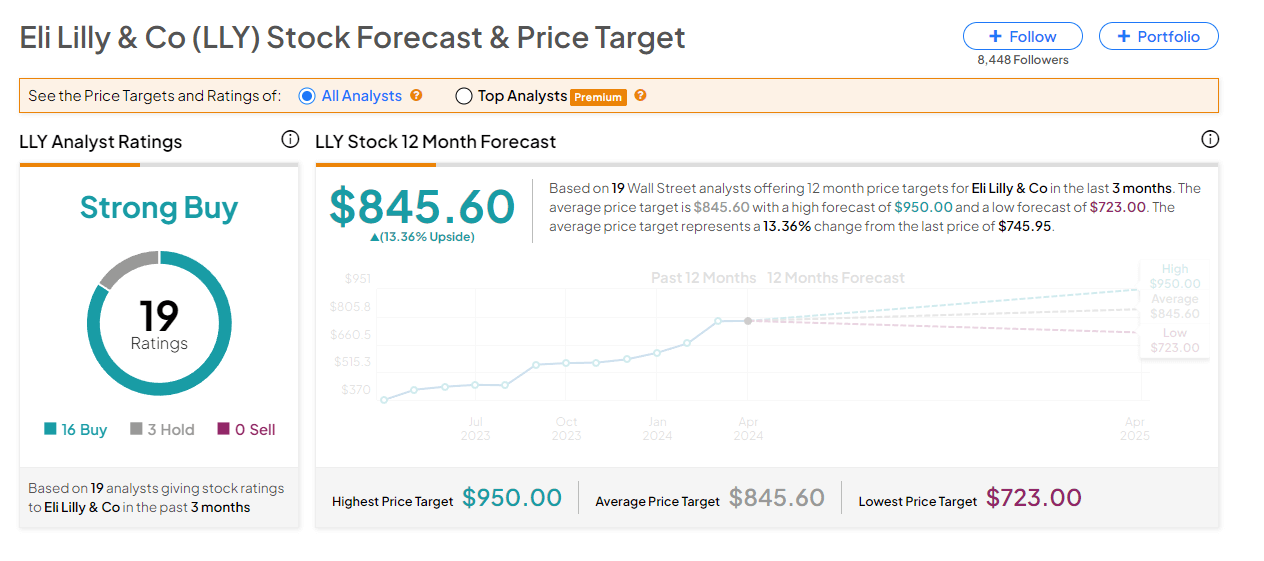Screen dimensions: 1264x561
Task: Add LLY stock to Portfolio
Action: point(1158,36)
